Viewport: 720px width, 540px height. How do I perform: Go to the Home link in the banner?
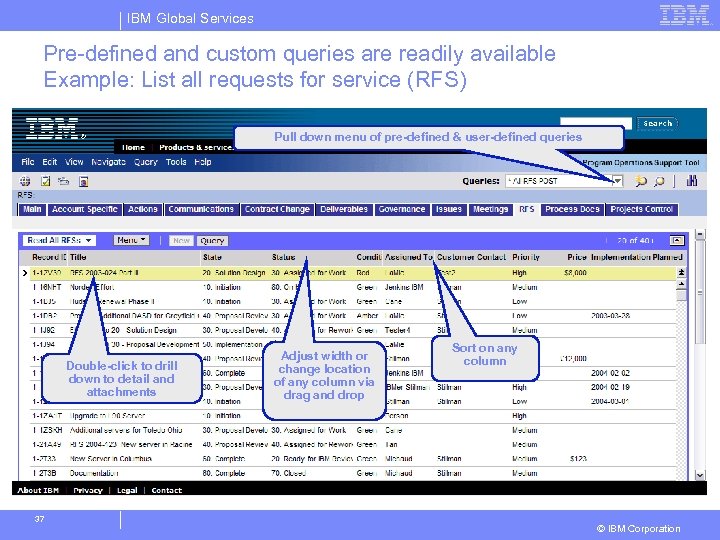coord(133,147)
